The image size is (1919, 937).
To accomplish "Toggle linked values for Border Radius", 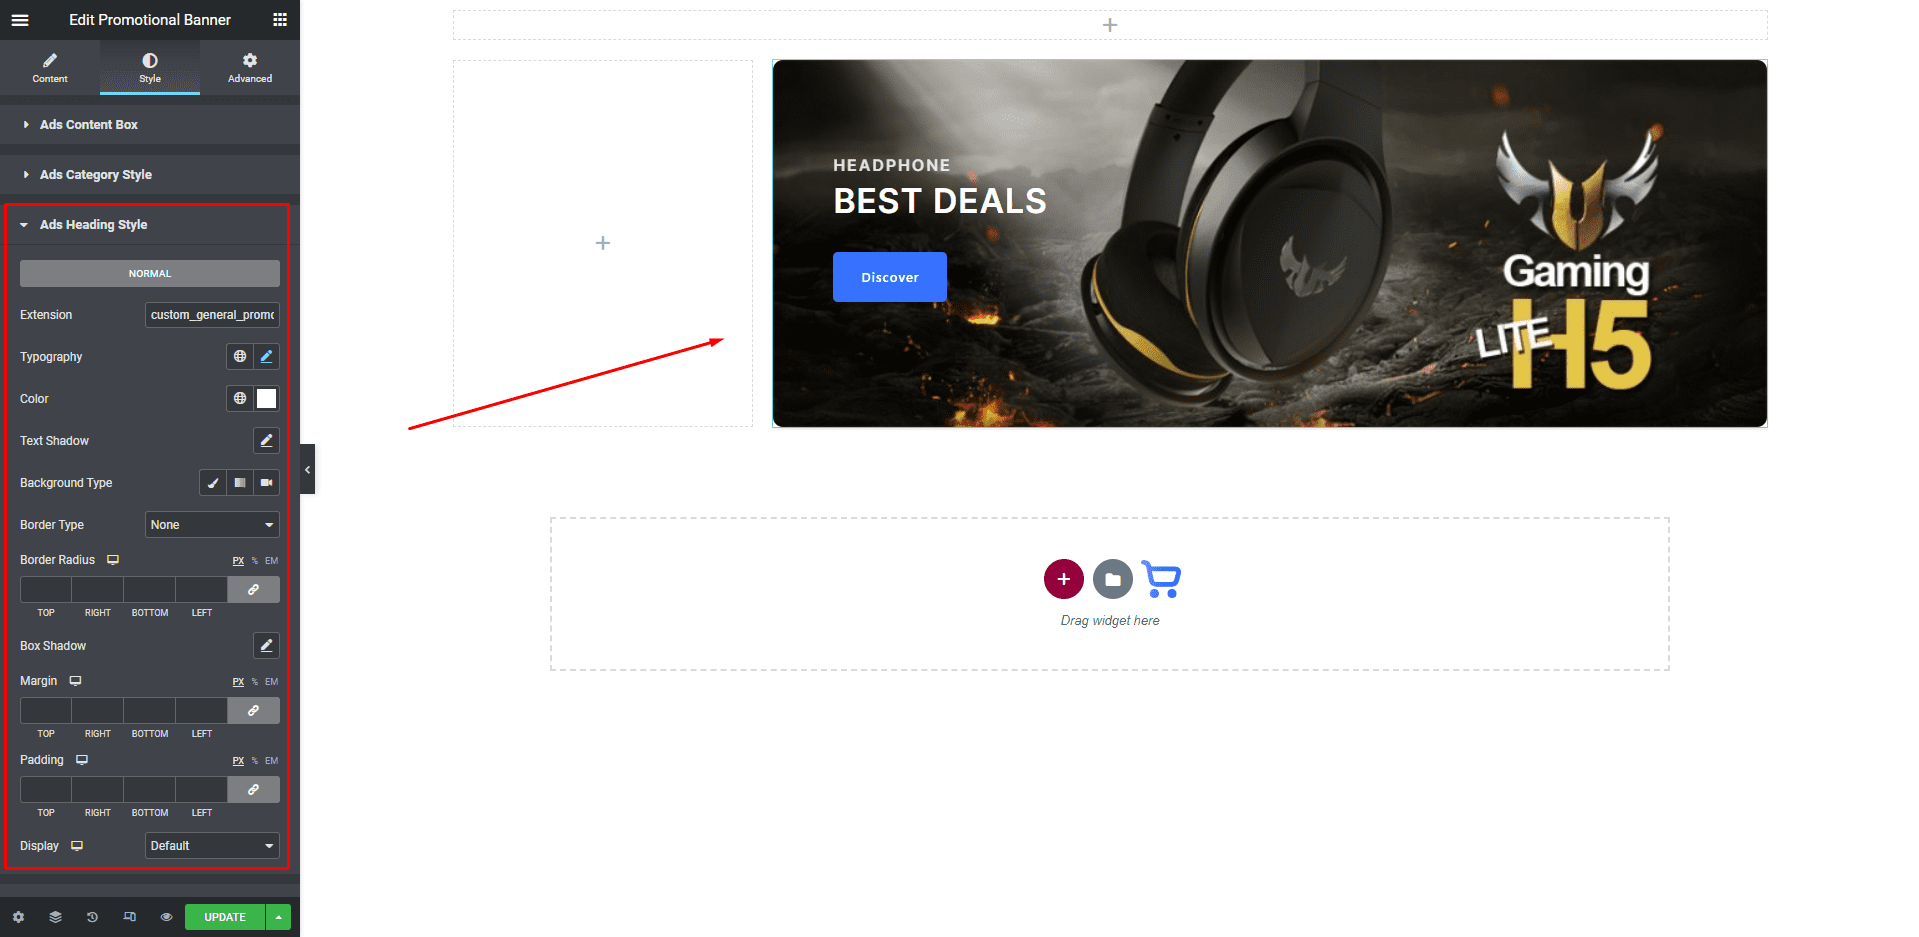I will point(254,590).
